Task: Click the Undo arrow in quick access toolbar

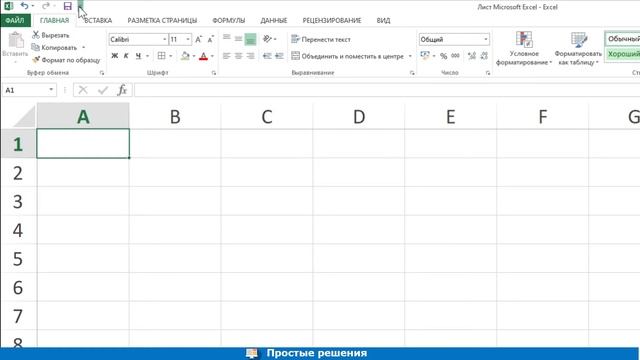Action: click(x=24, y=6)
